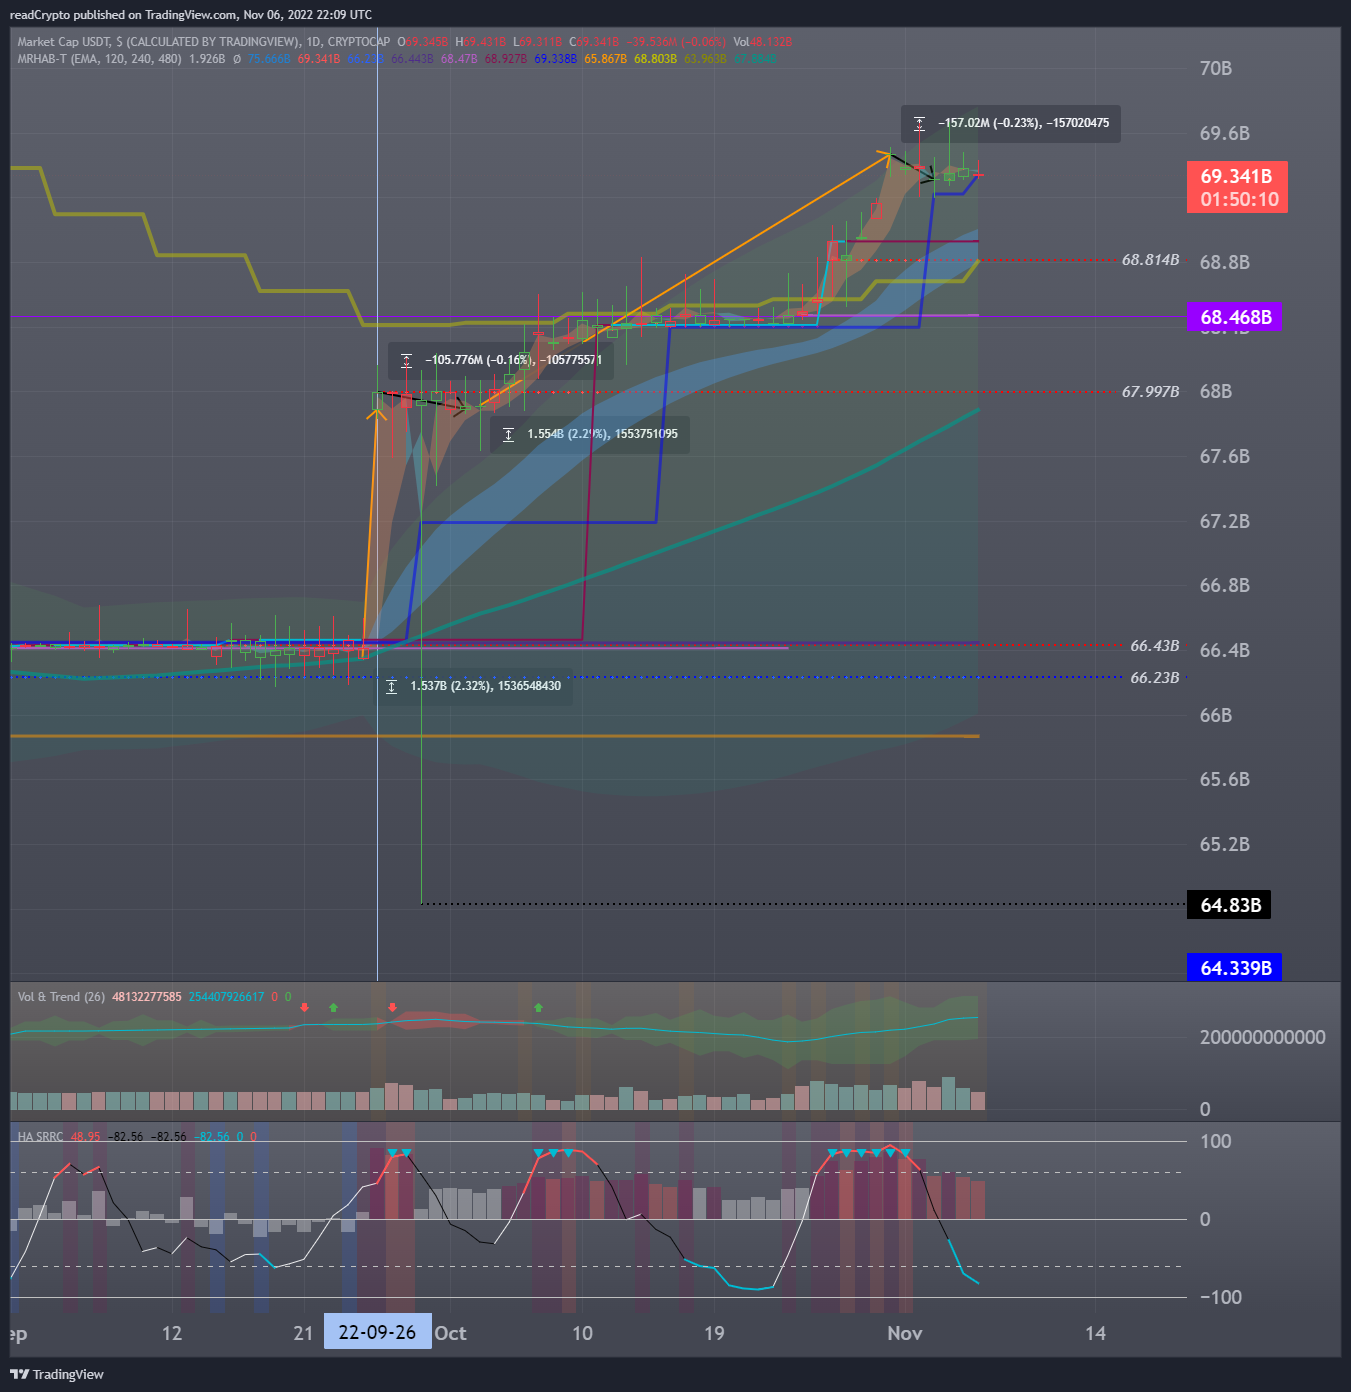
Task: Click the 67.2B price axis label
Action: click(1225, 522)
